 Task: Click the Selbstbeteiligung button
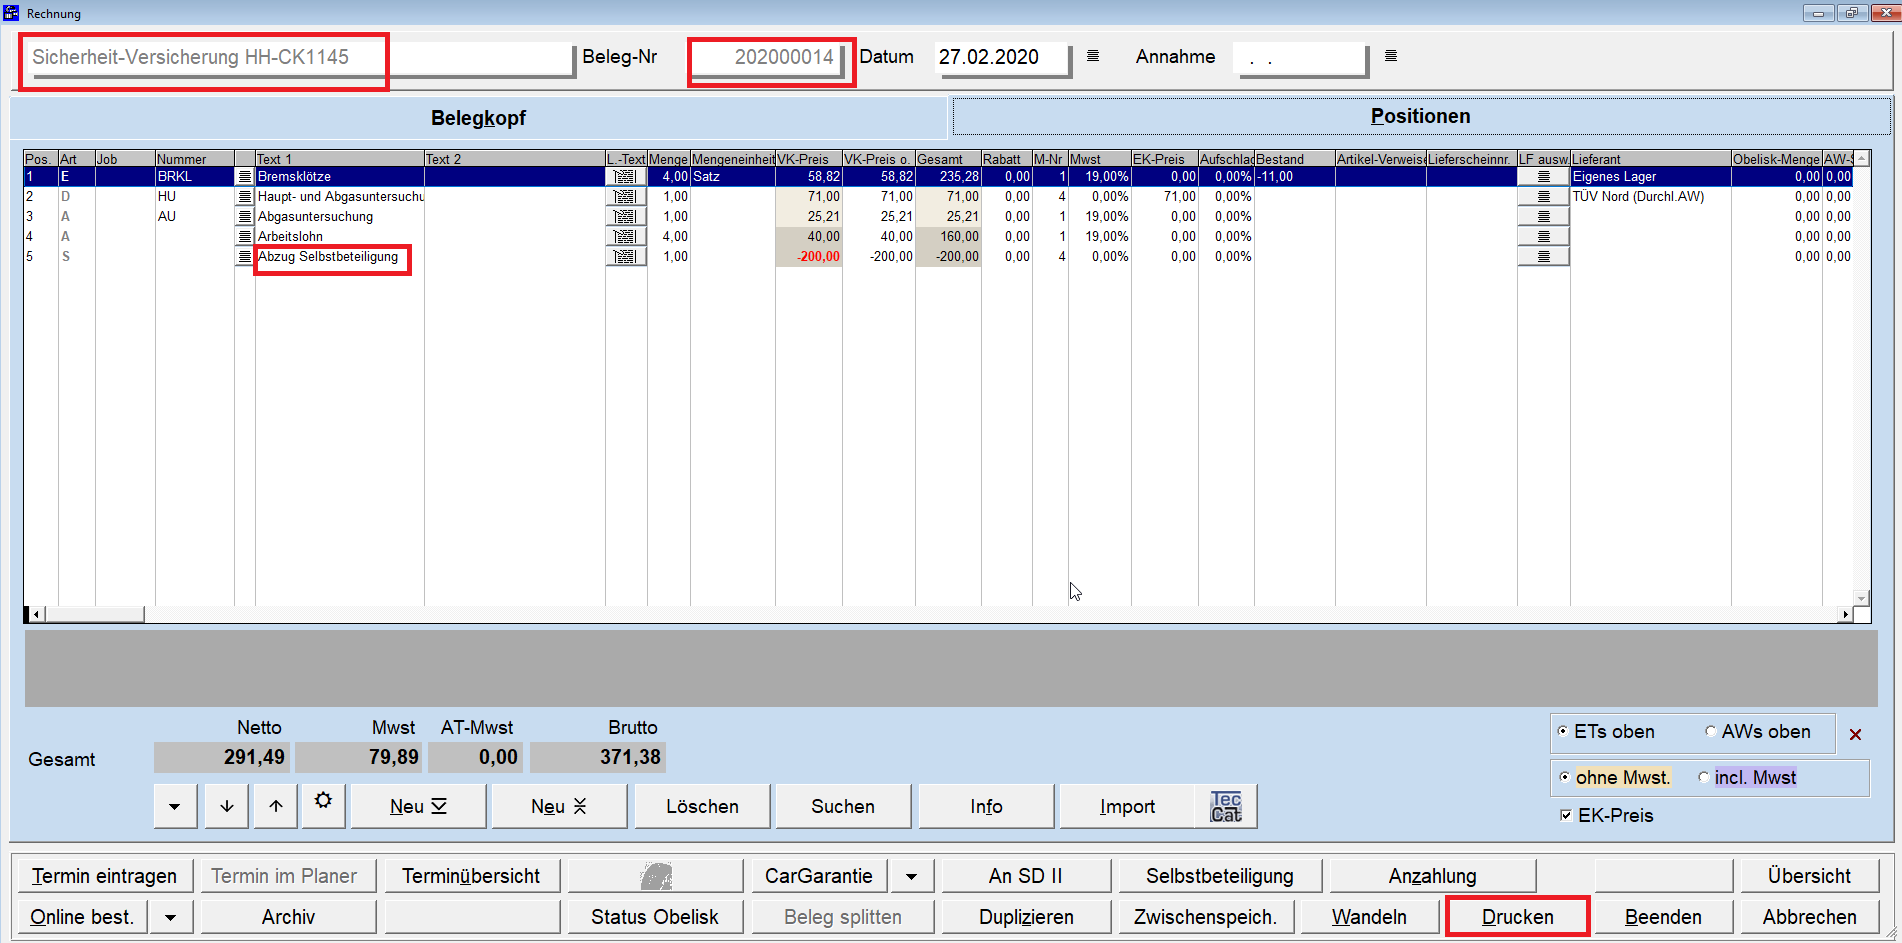(x=1220, y=876)
